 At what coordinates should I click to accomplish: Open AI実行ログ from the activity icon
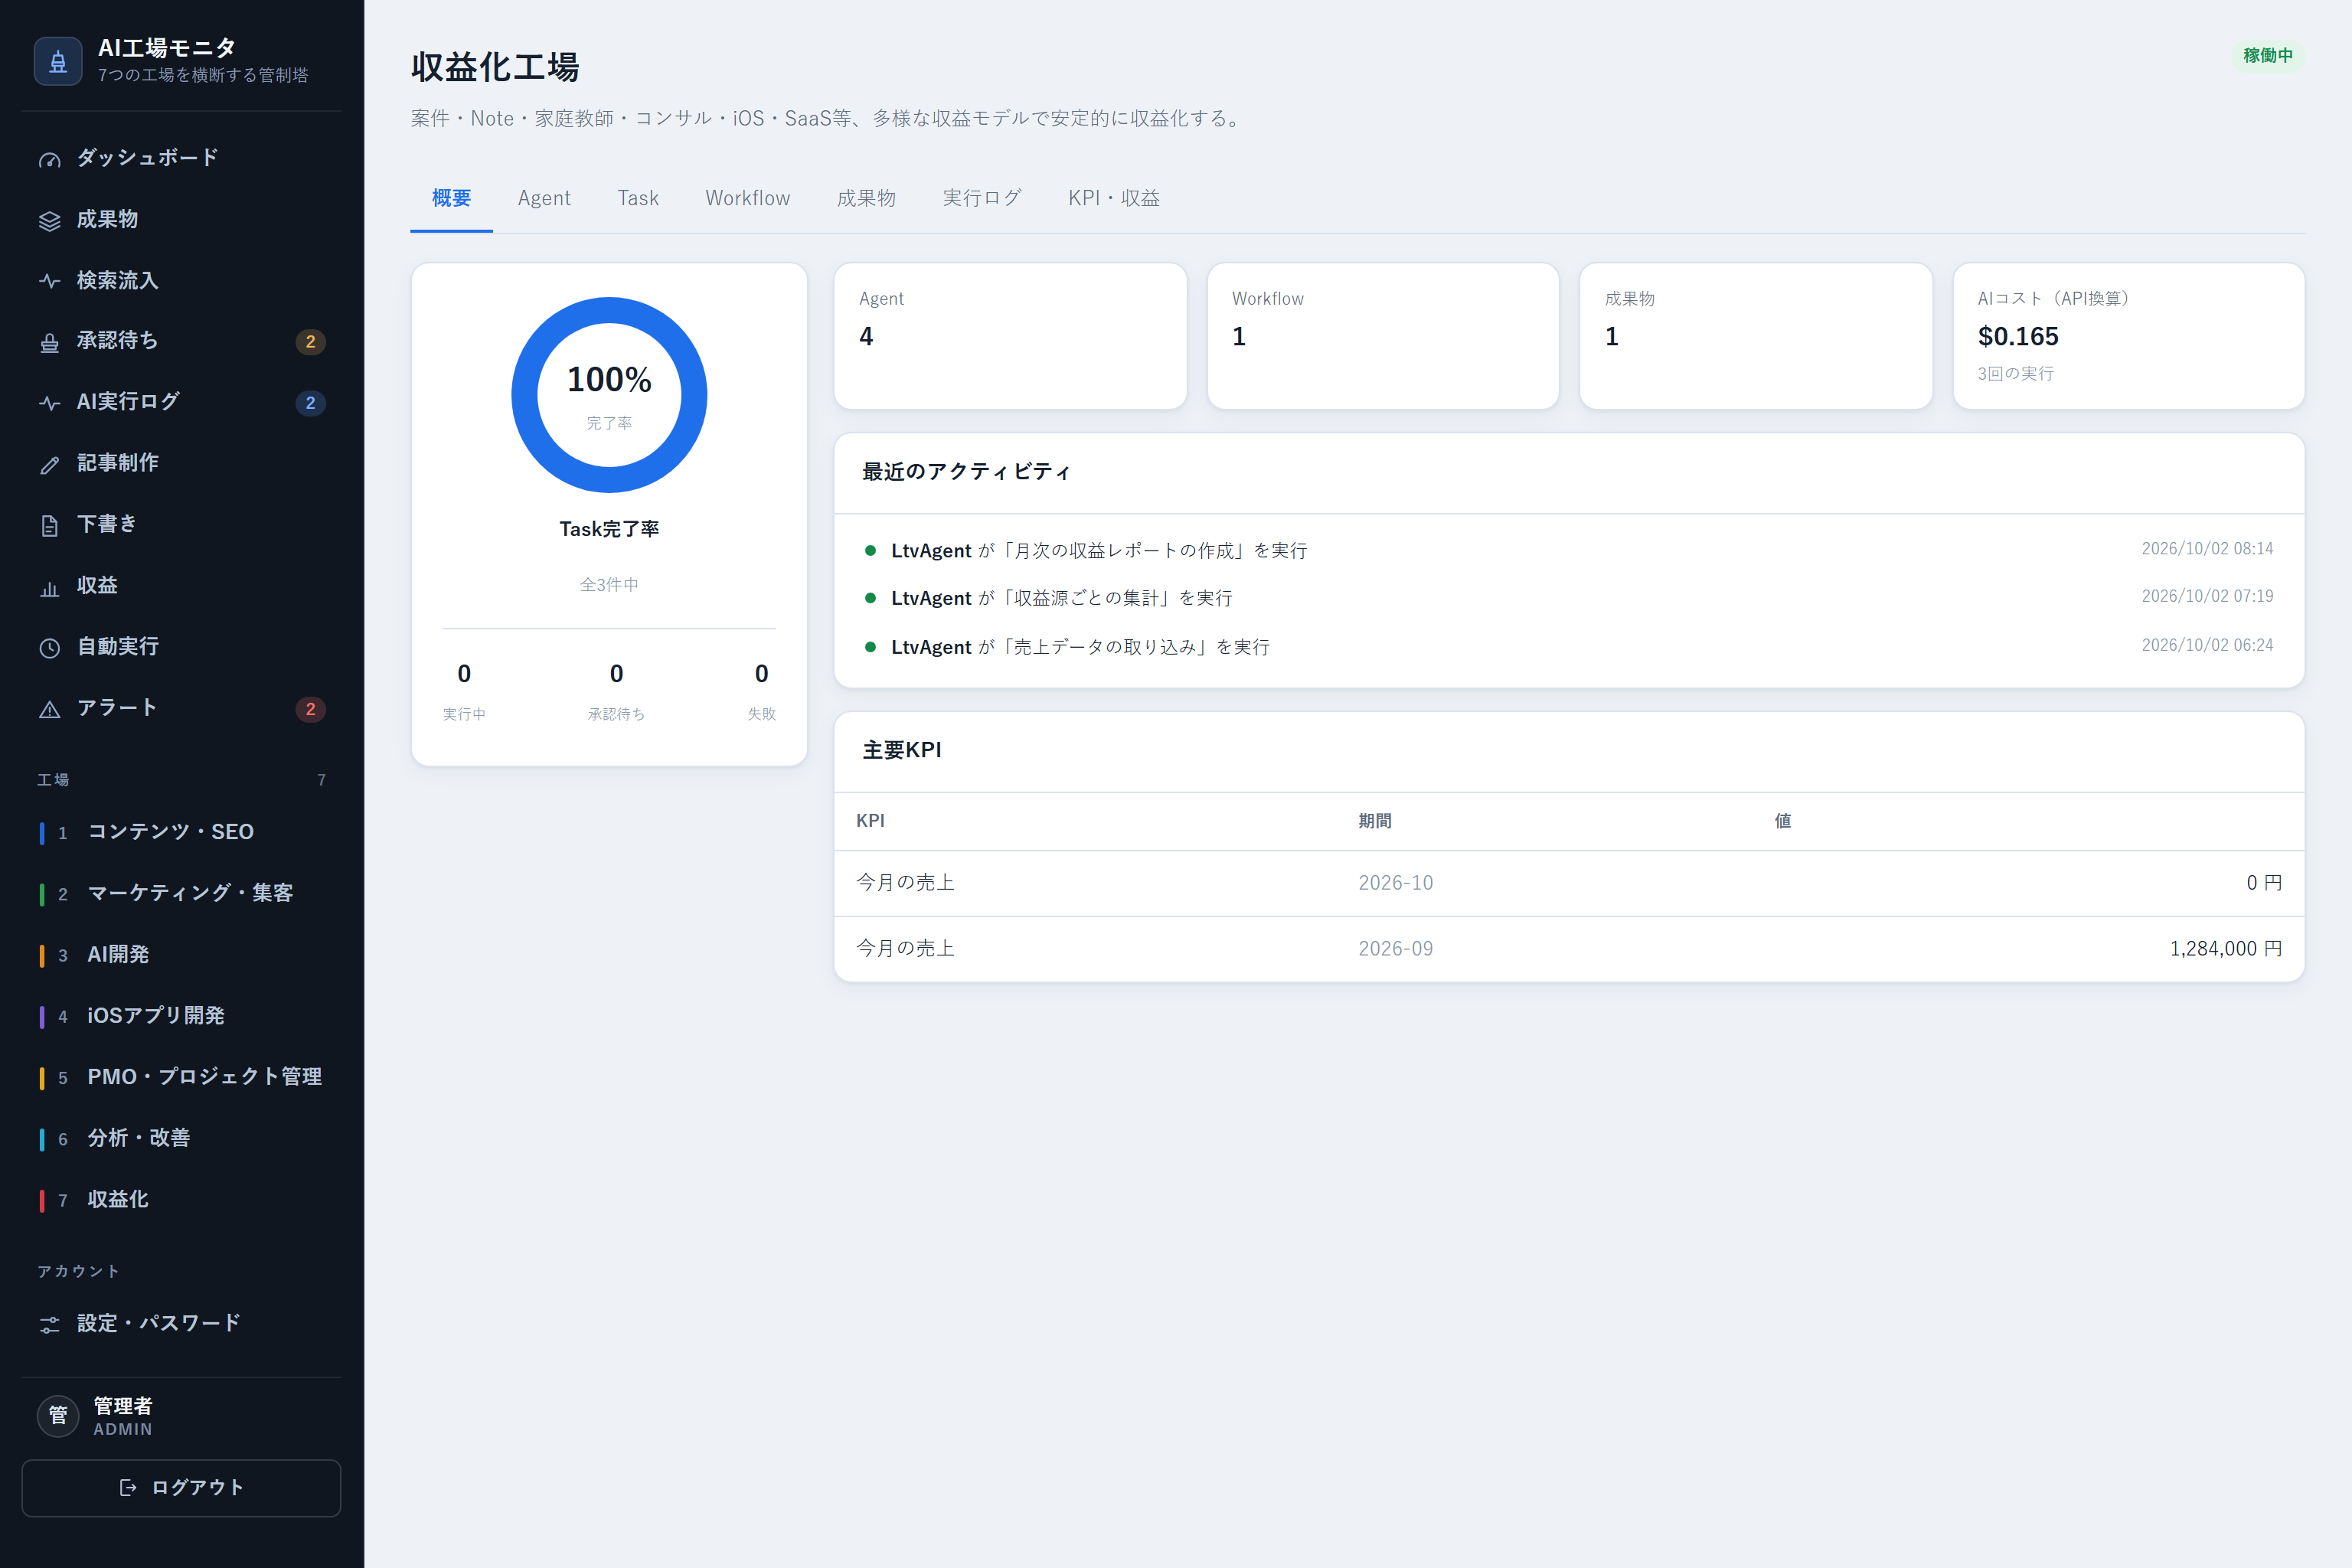click(49, 404)
